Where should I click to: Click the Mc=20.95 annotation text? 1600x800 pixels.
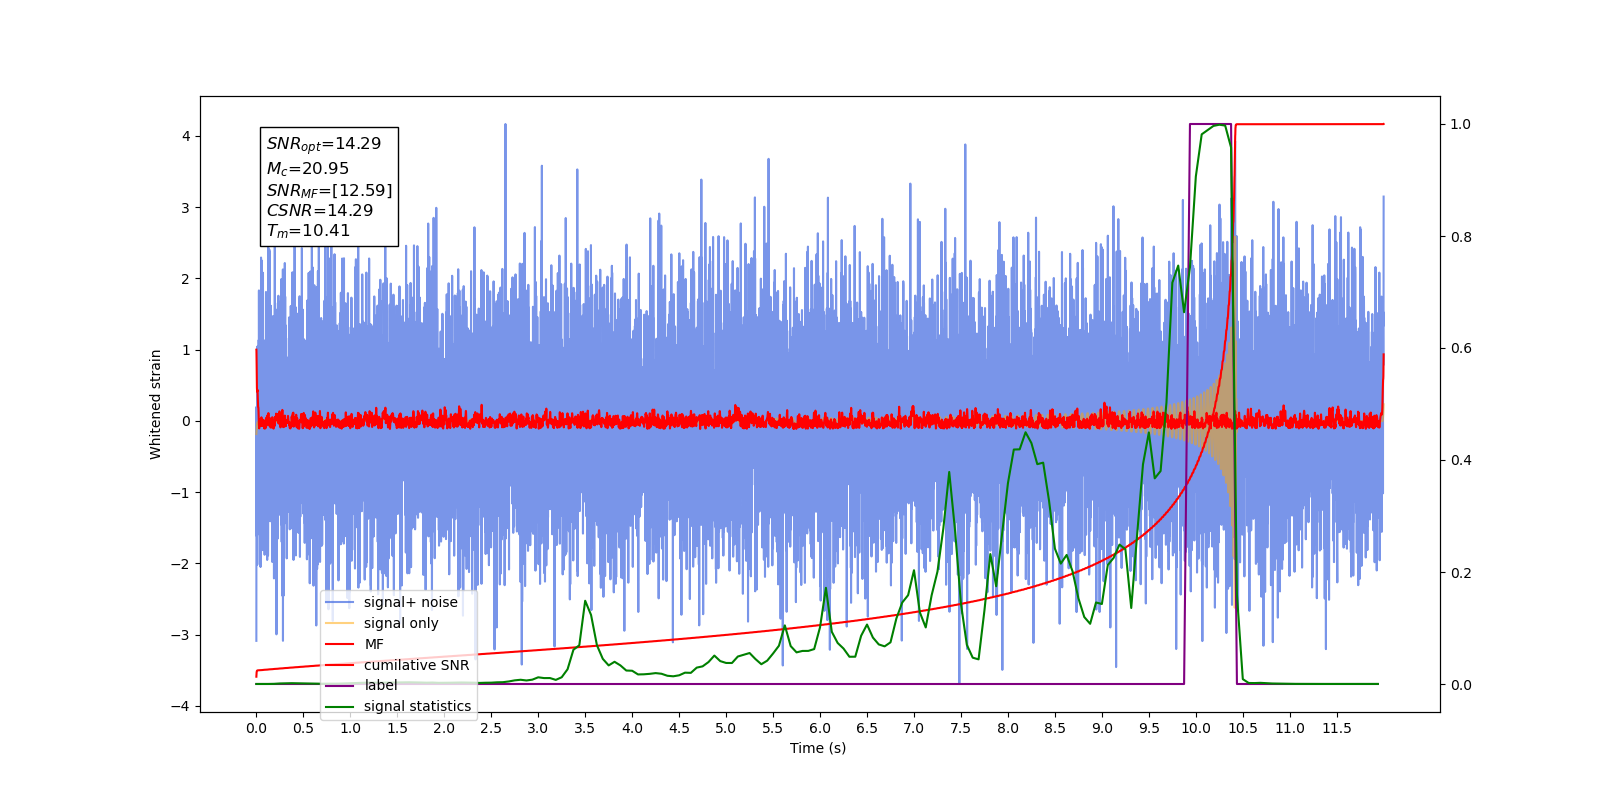click(308, 169)
